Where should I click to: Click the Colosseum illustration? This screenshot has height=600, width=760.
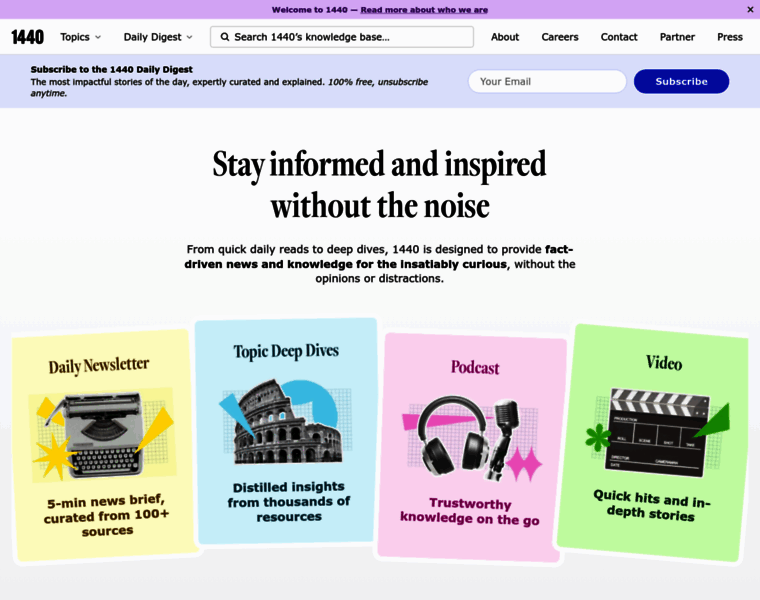point(286,422)
